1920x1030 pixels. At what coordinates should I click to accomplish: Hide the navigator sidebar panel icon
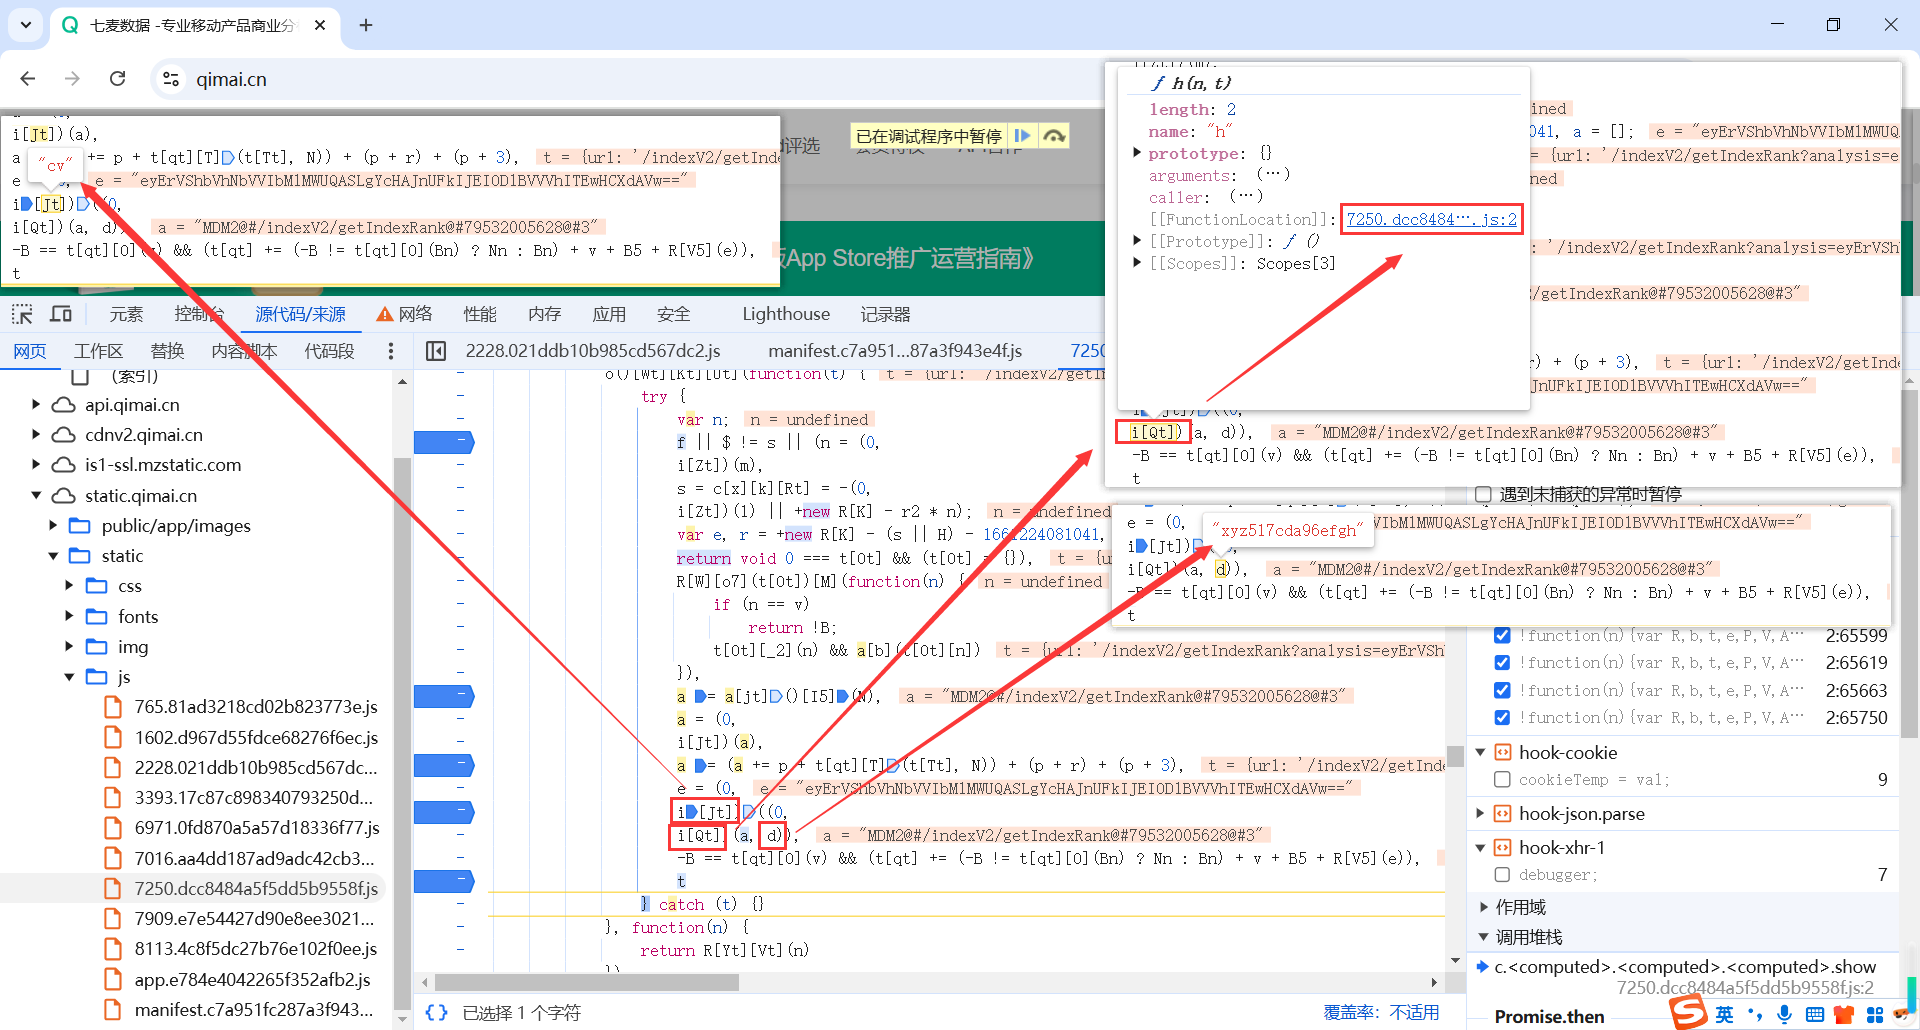point(435,351)
